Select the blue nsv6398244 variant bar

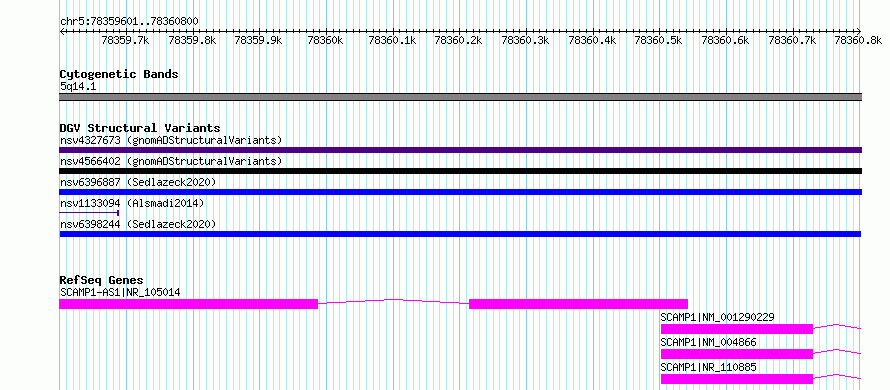coord(460,234)
